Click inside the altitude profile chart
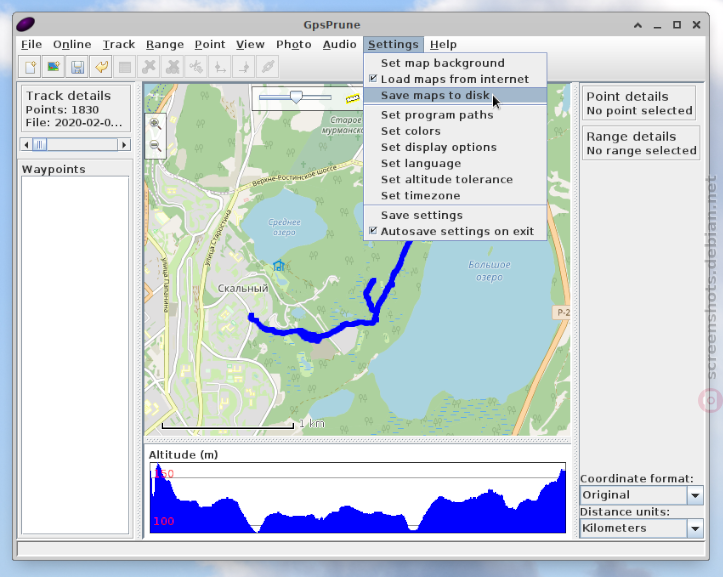The height and width of the screenshot is (577, 723). click(358, 498)
